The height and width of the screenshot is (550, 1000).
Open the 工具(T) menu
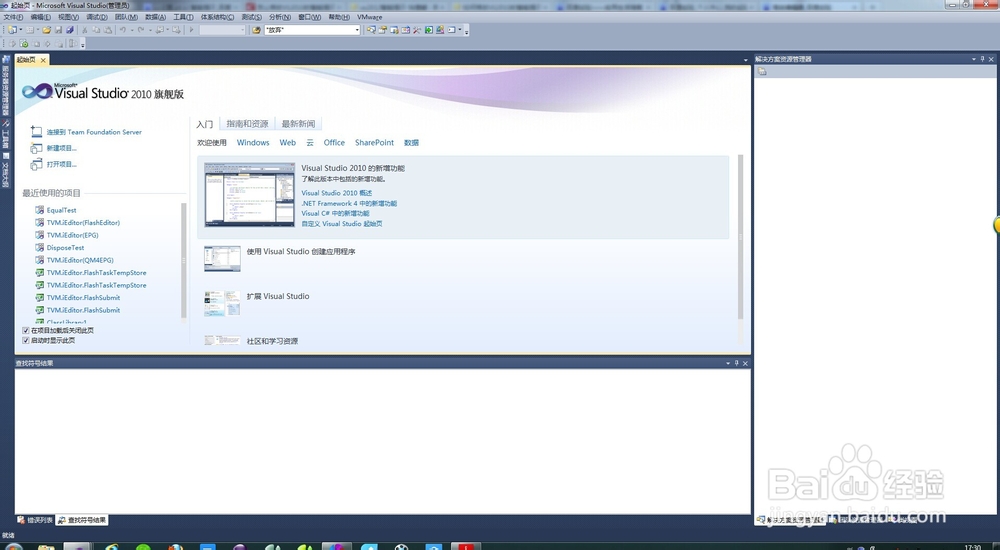183,17
